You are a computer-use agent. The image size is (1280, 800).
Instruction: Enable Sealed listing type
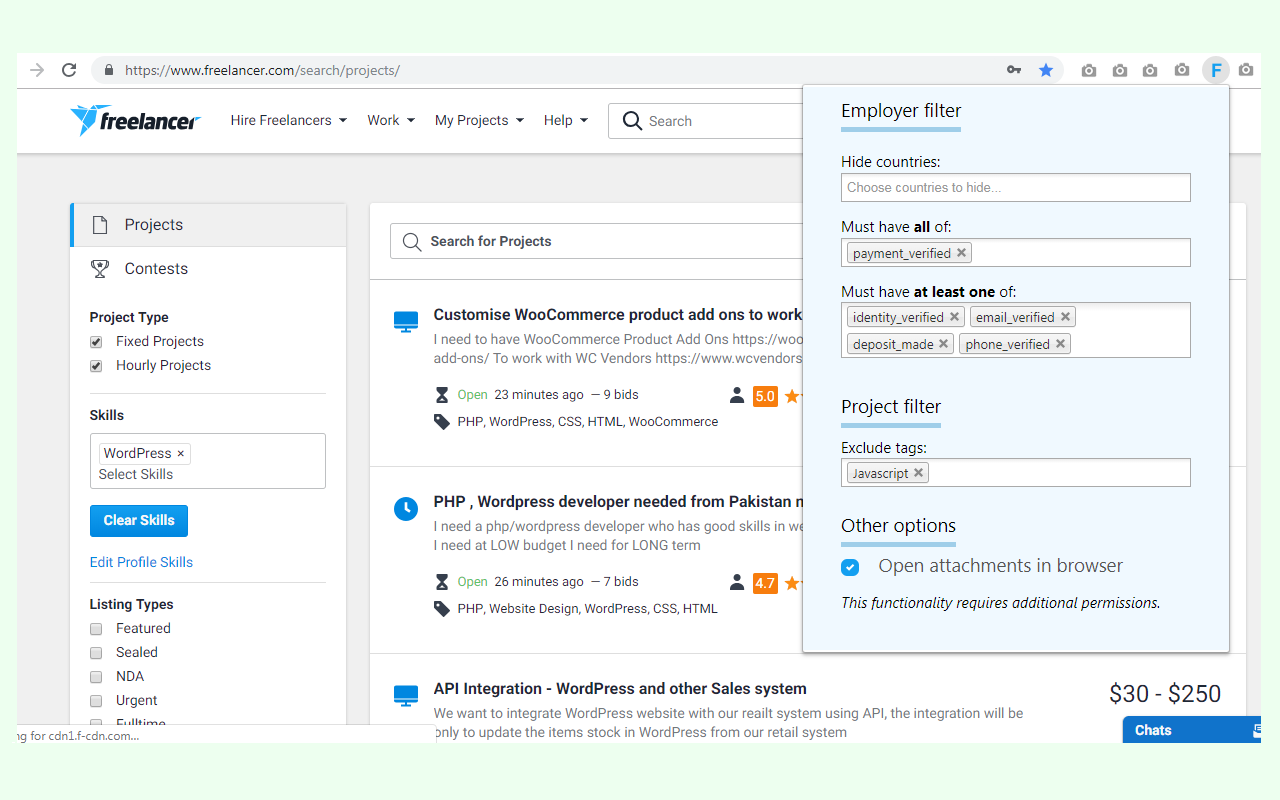point(96,653)
